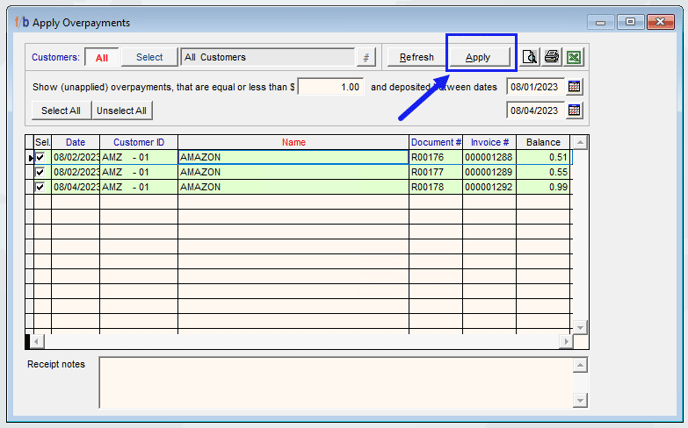Click the Unselect All button
The height and width of the screenshot is (428, 688).
[123, 110]
